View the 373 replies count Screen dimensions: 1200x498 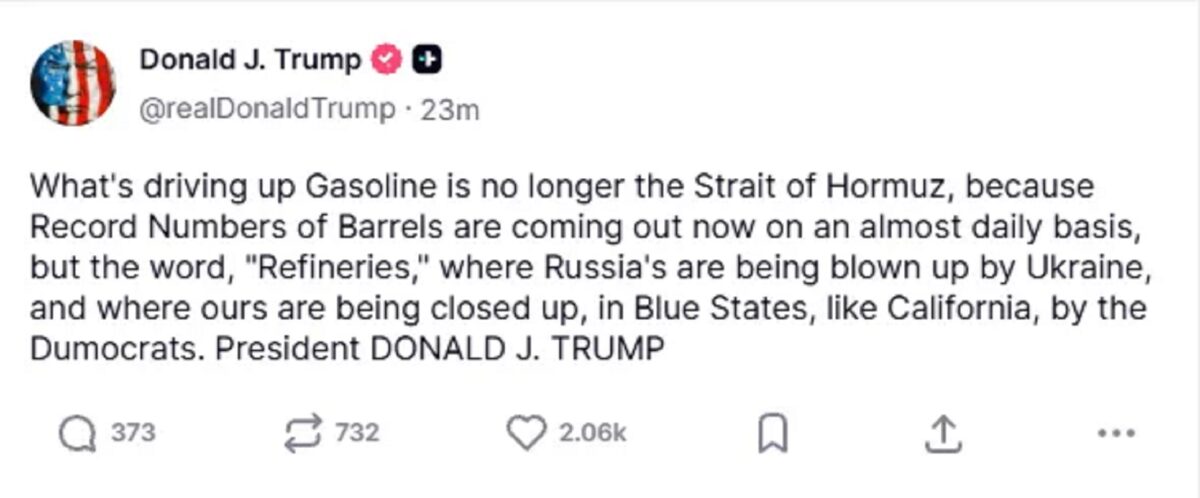pos(133,433)
